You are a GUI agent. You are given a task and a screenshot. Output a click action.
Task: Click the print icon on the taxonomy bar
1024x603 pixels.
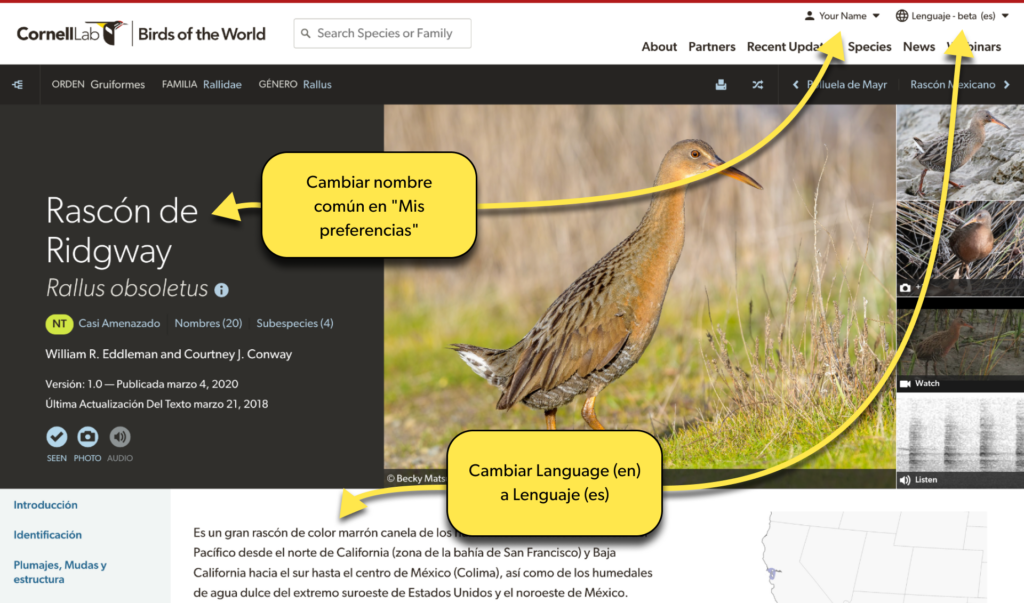click(x=721, y=84)
